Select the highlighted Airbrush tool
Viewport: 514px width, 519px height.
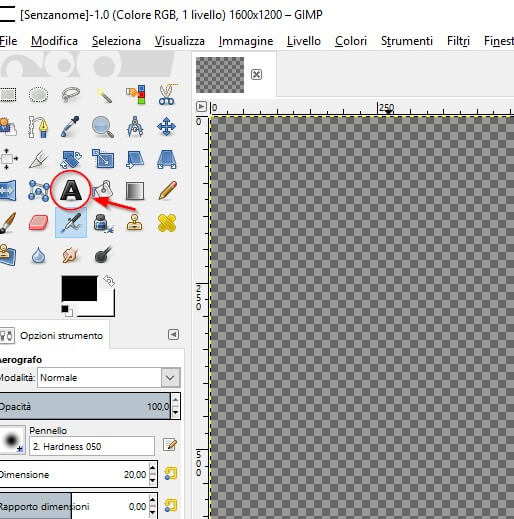(71, 222)
